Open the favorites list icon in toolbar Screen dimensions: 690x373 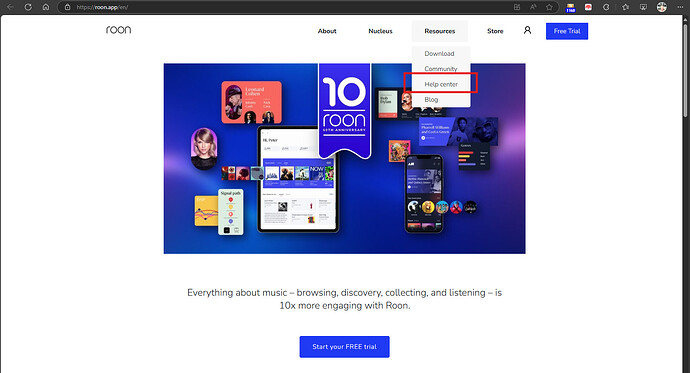coord(625,7)
